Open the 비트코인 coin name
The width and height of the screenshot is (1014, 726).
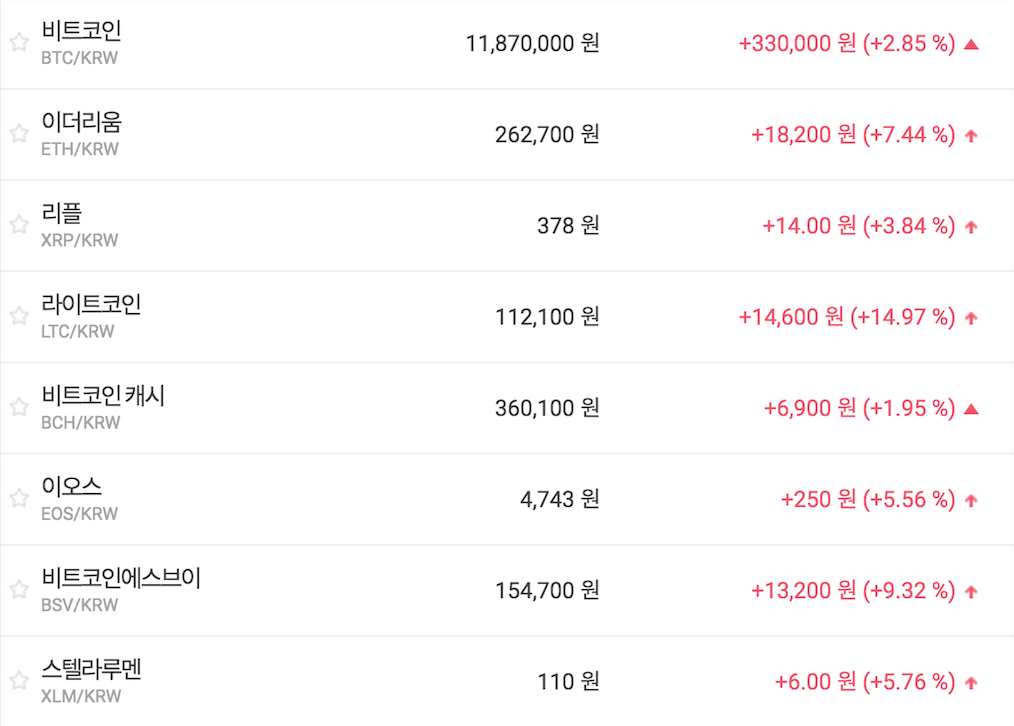pyautogui.click(x=81, y=31)
